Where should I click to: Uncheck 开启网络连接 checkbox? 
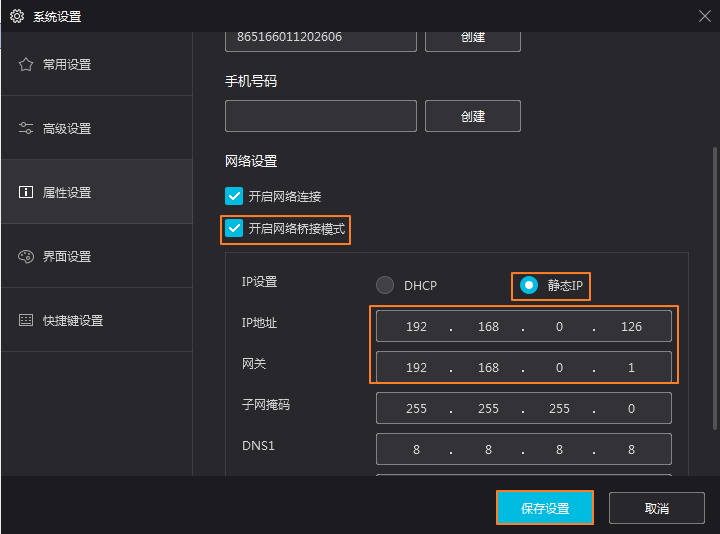(234, 196)
